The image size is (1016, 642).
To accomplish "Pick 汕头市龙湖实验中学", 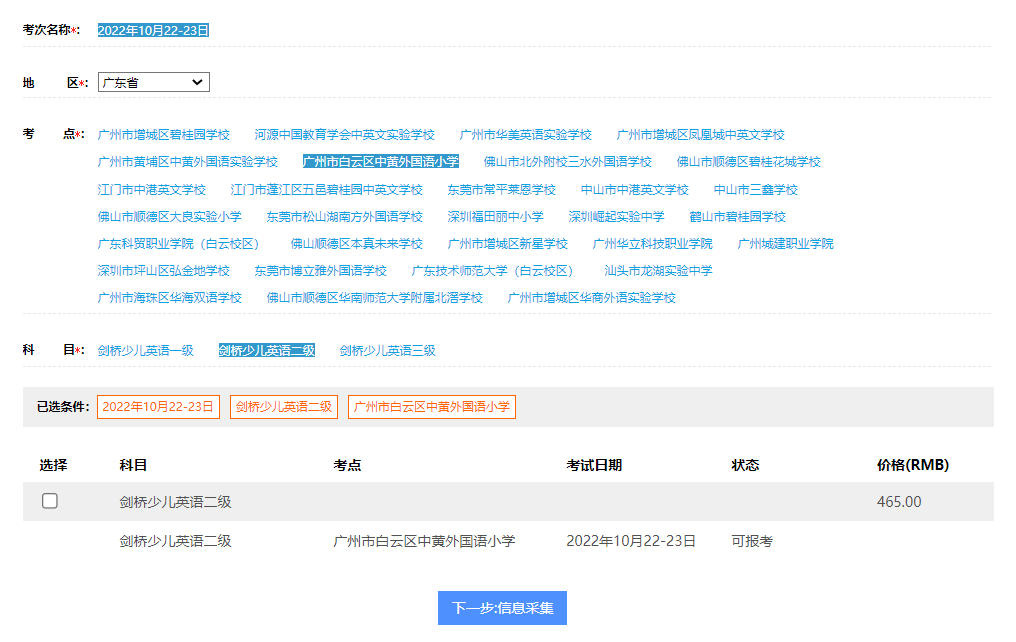I will 658,271.
